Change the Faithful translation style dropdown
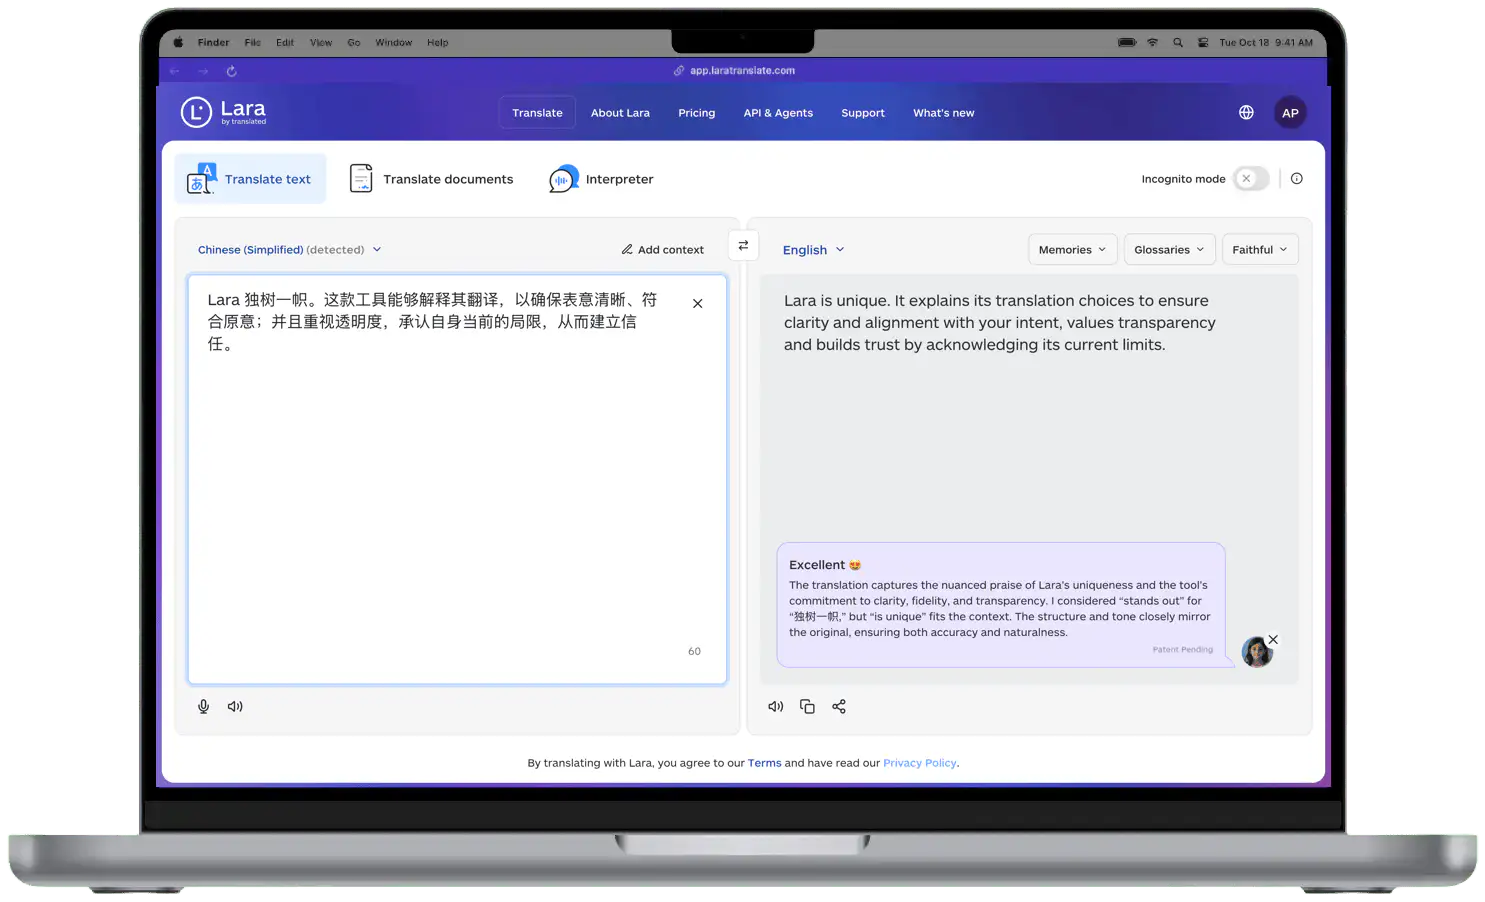 [1259, 250]
